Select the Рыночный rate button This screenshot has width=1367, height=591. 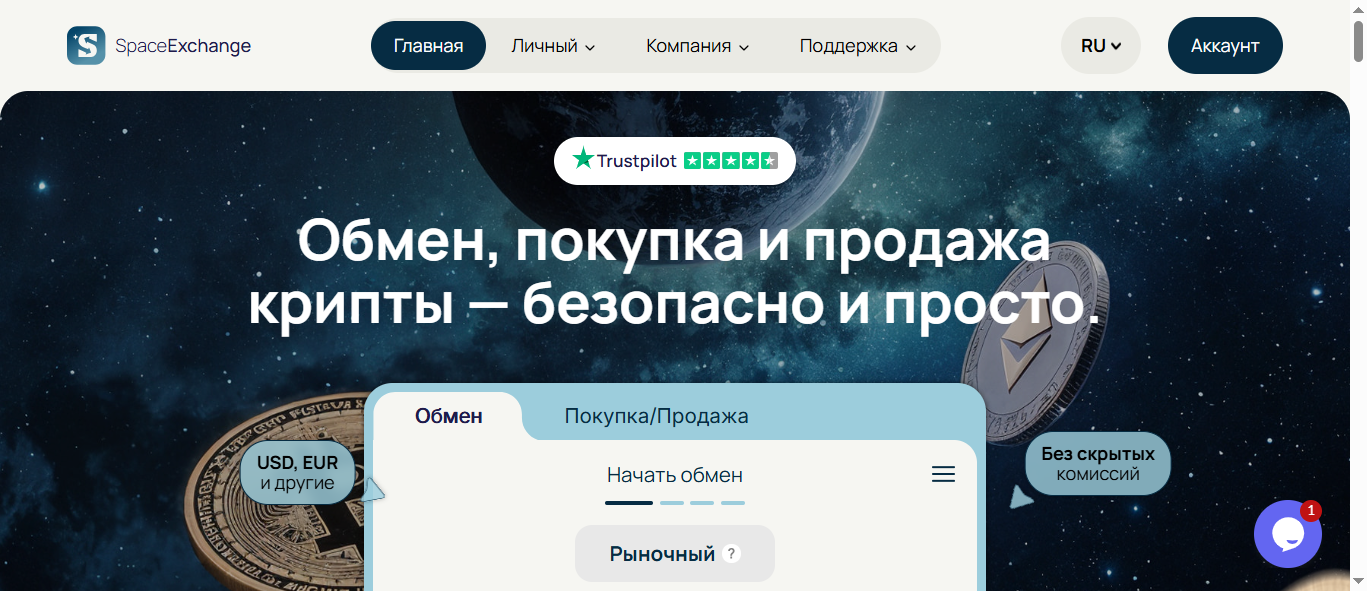(x=675, y=553)
